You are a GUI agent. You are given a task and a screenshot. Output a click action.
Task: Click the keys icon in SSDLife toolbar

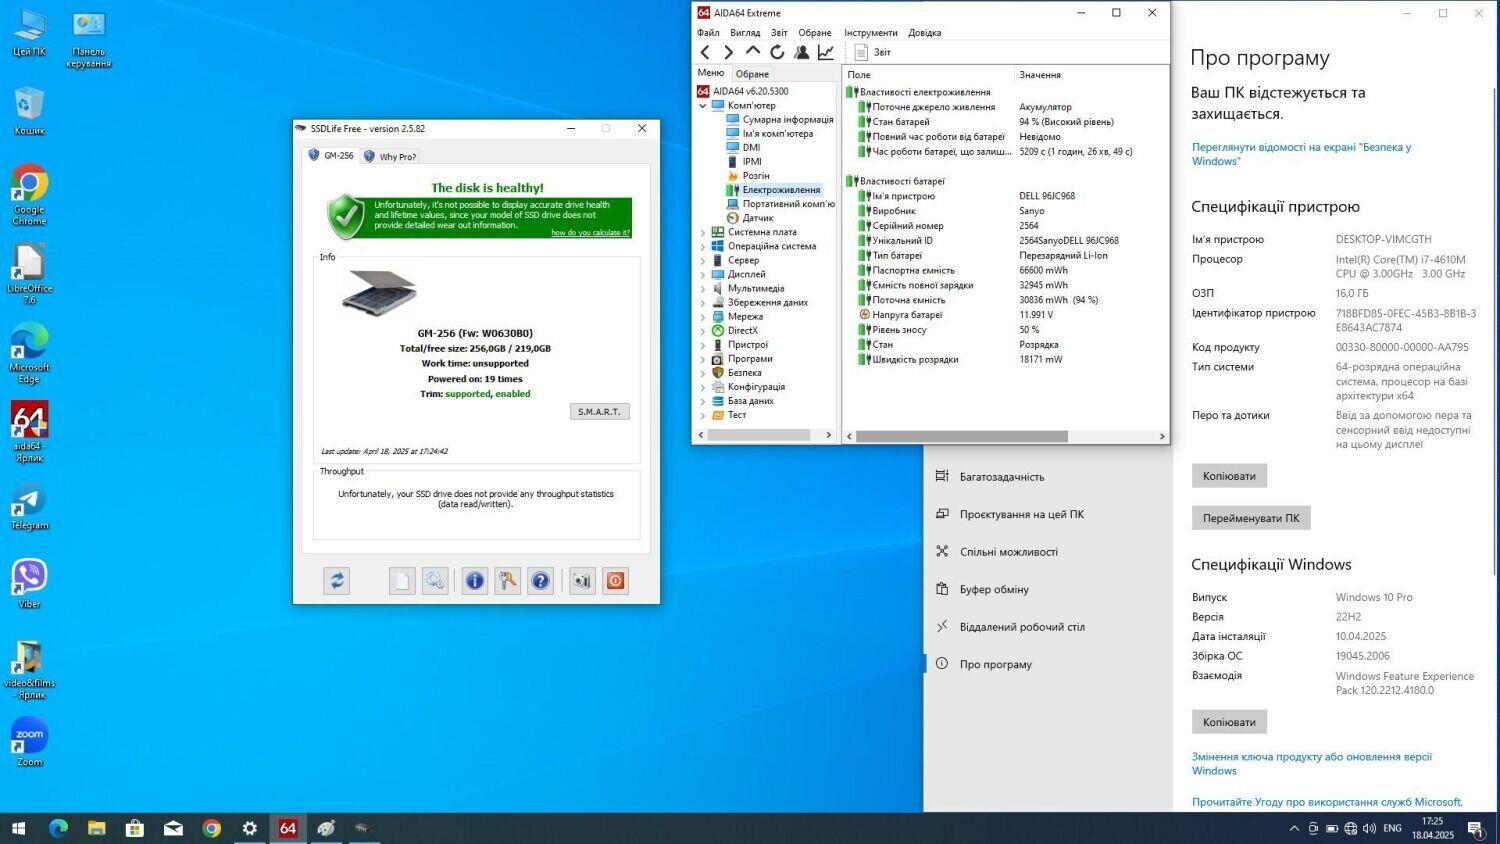click(x=508, y=581)
